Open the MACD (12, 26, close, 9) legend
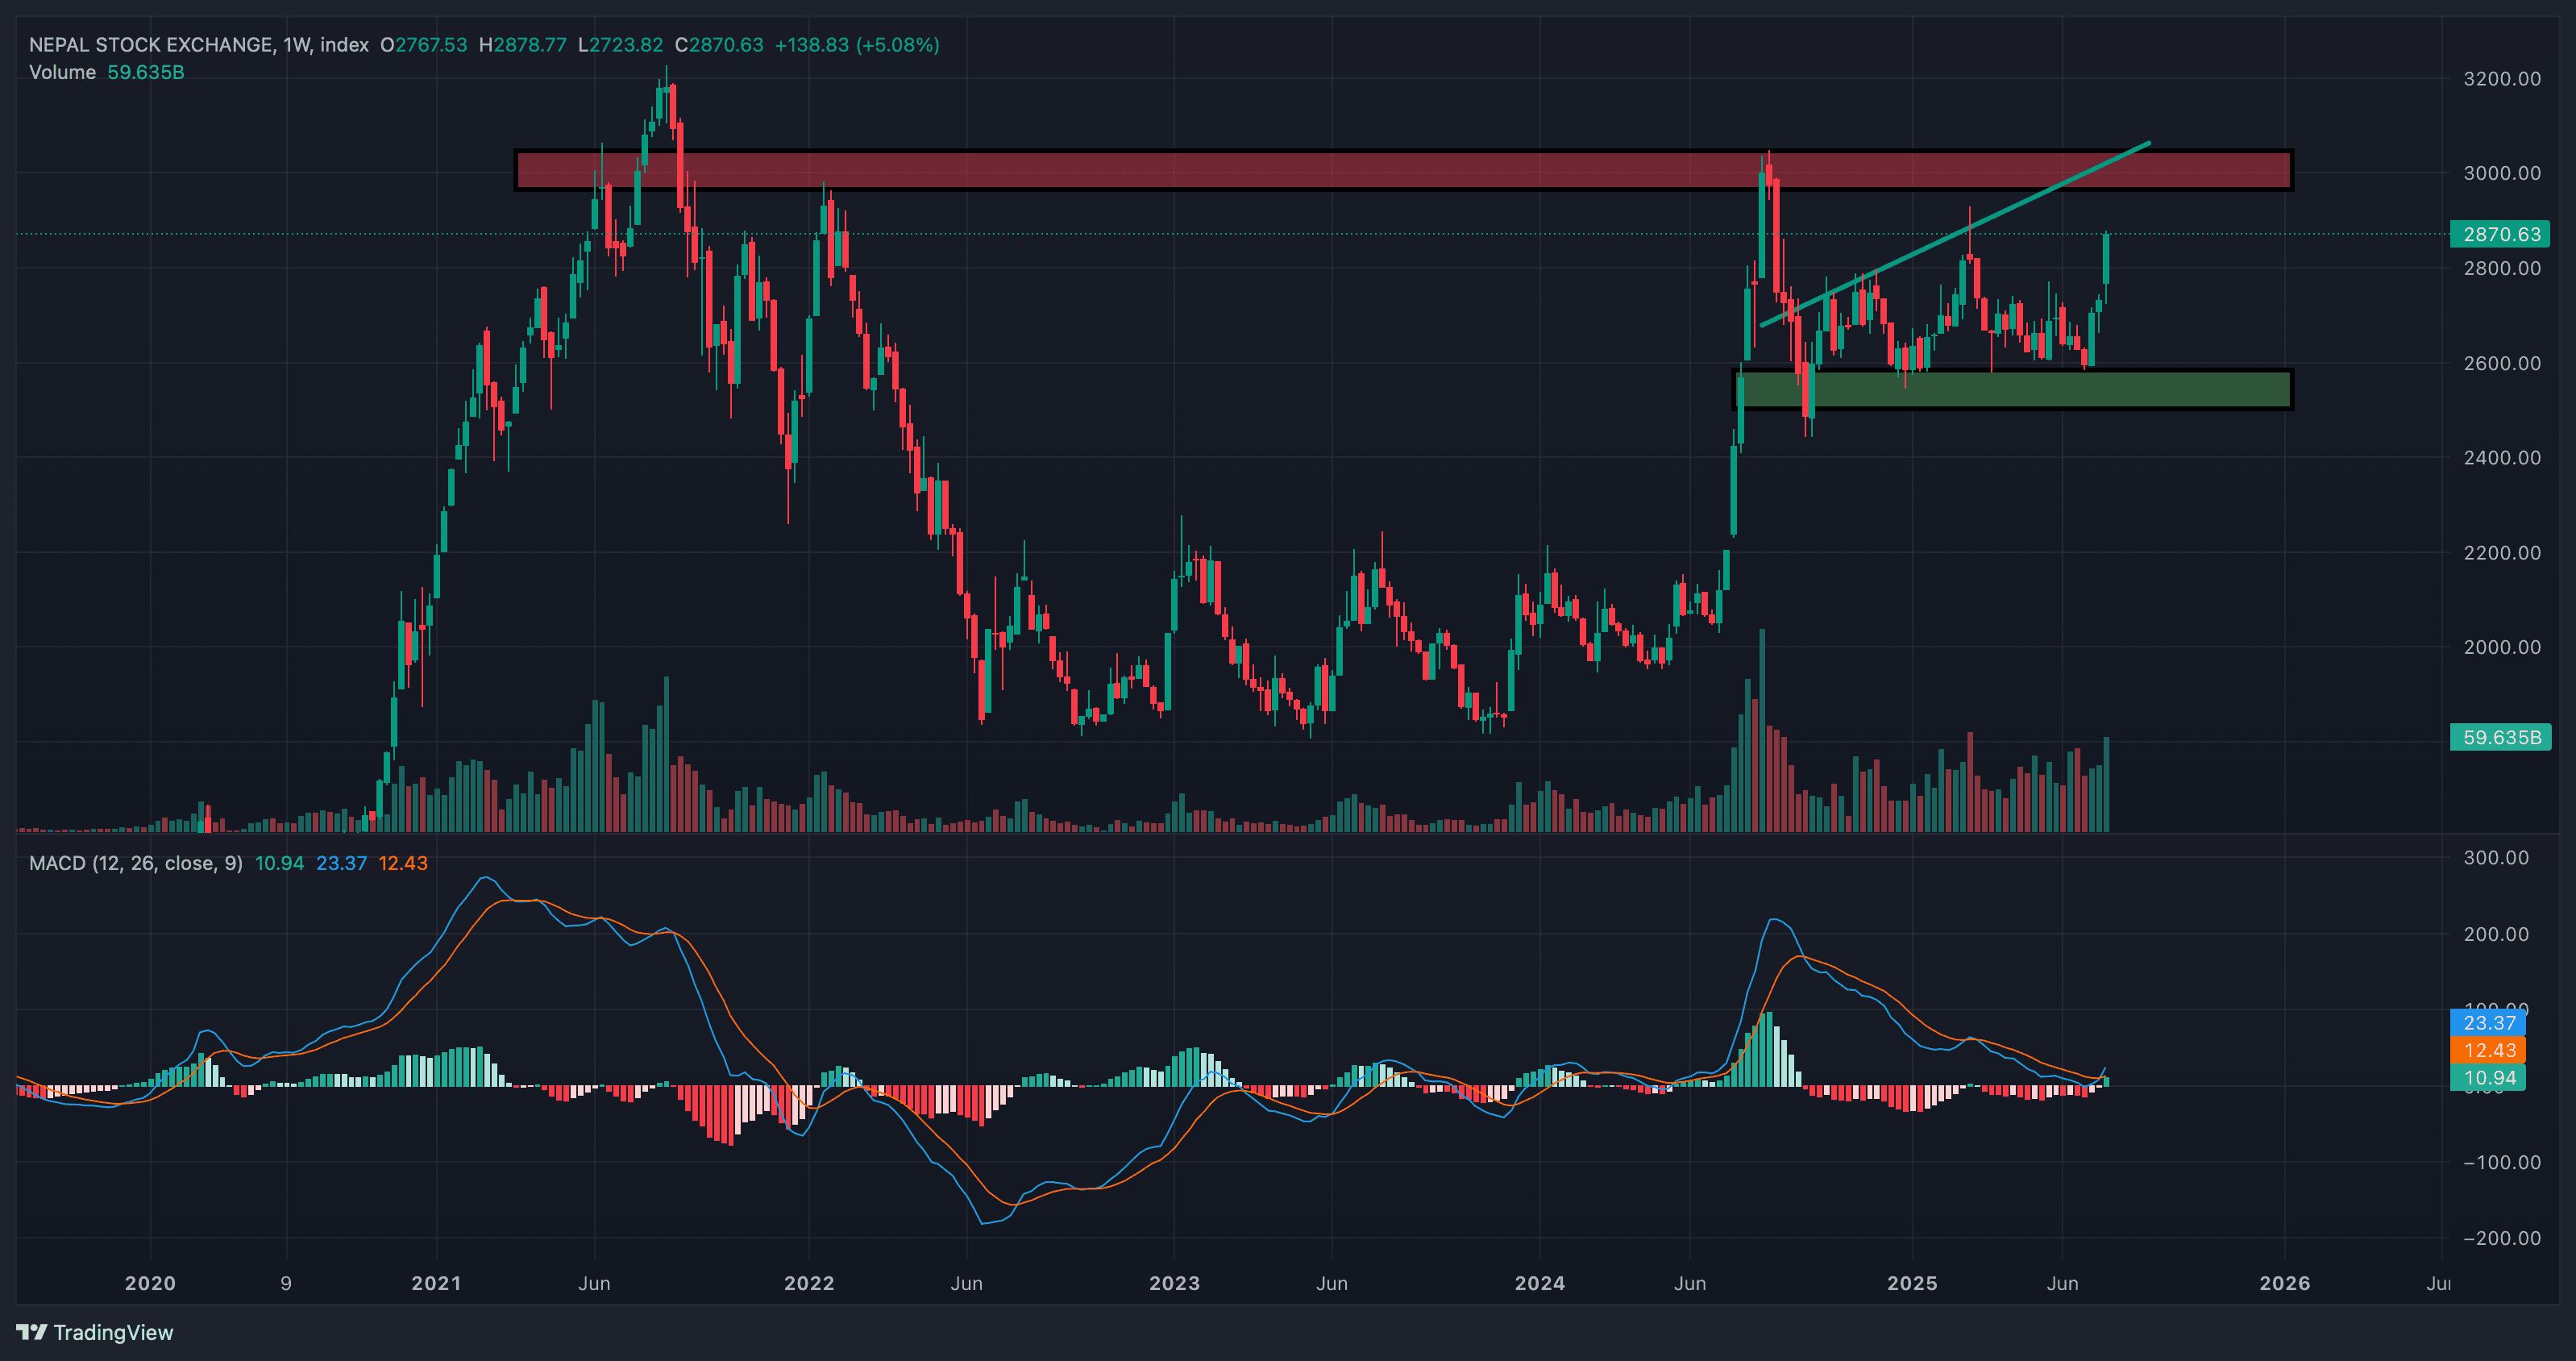This screenshot has width=2576, height=1361. (135, 863)
